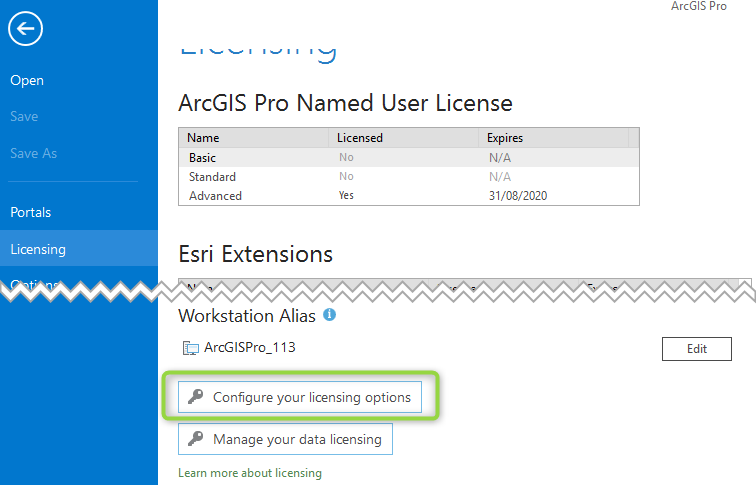Open the Open menu item
This screenshot has height=485, width=756.
click(27, 81)
